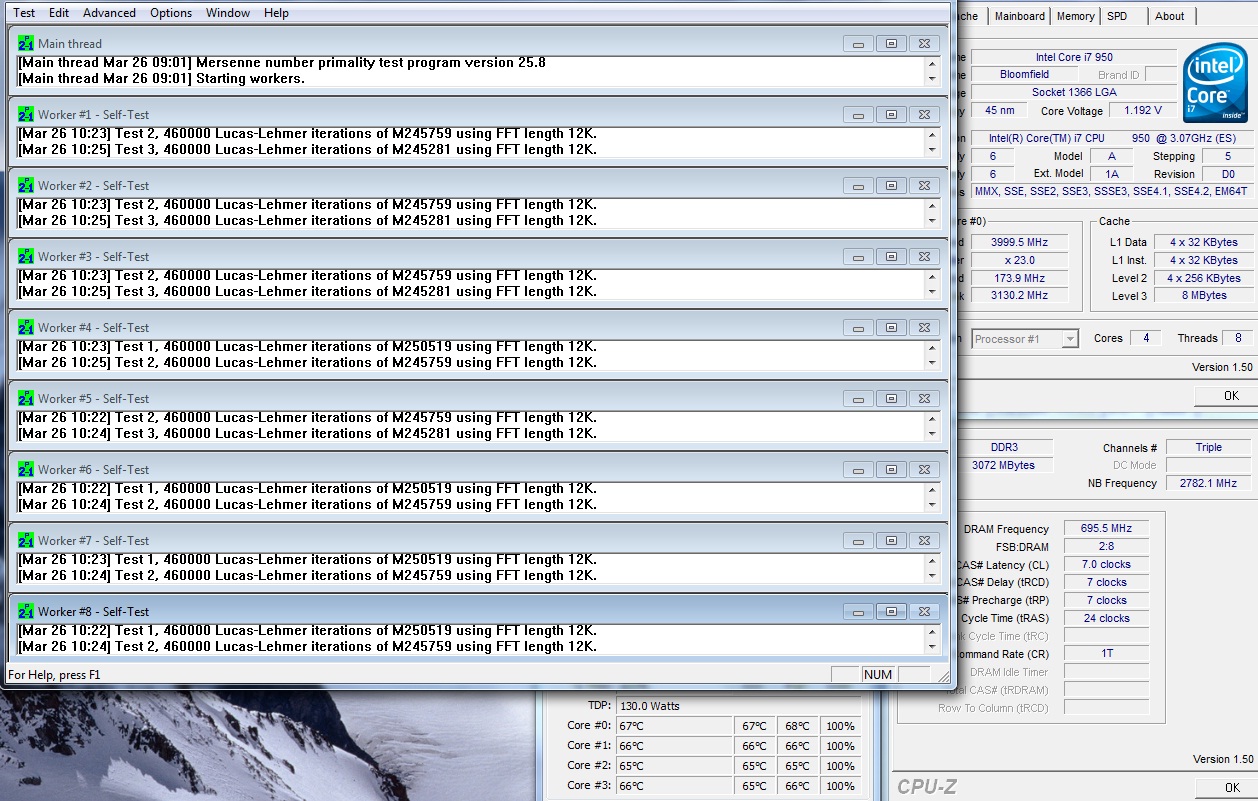Click the Prime95 icon on Main thread window
1258x801 pixels.
click(26, 43)
